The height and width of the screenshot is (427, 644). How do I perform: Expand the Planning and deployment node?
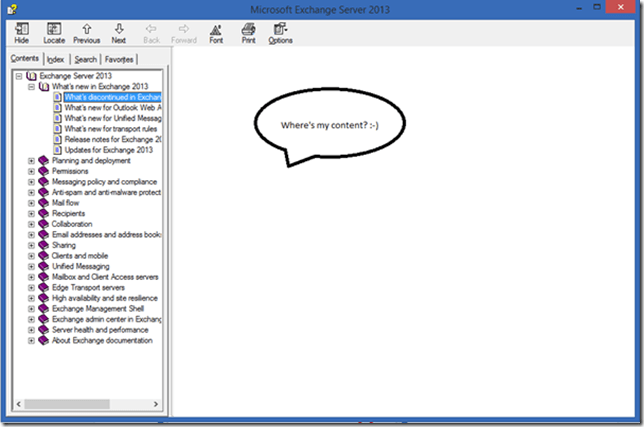click(x=31, y=160)
